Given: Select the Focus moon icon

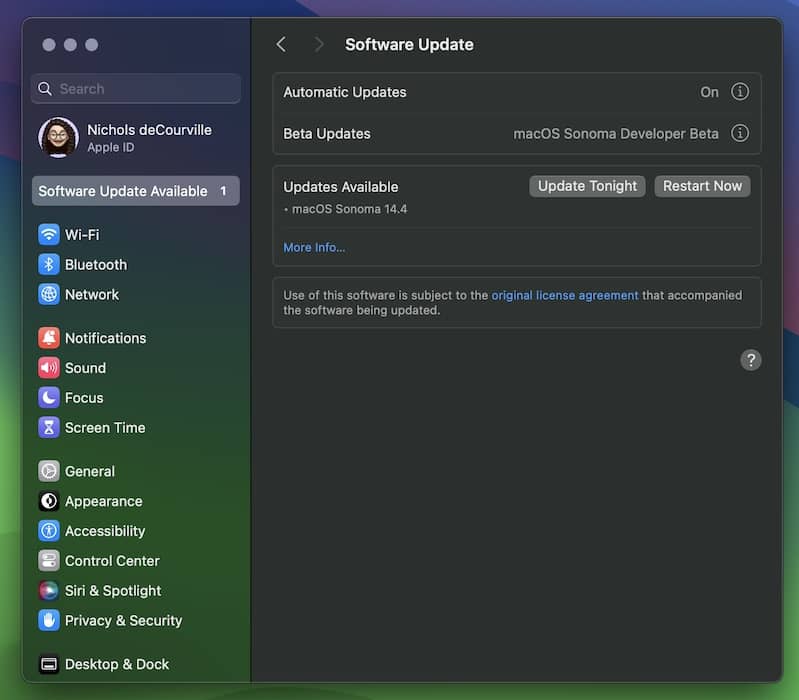Looking at the screenshot, I should pos(49,398).
